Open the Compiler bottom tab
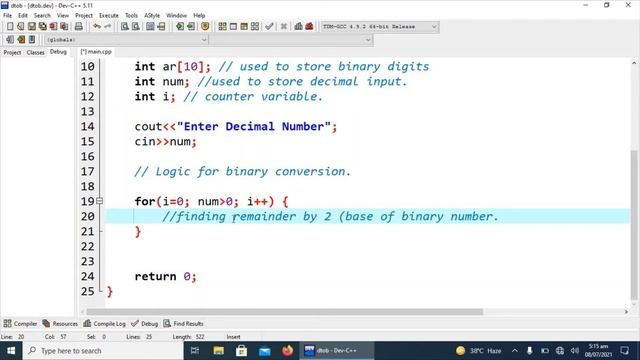Viewport: 640px width, 360px height. click(x=20, y=324)
